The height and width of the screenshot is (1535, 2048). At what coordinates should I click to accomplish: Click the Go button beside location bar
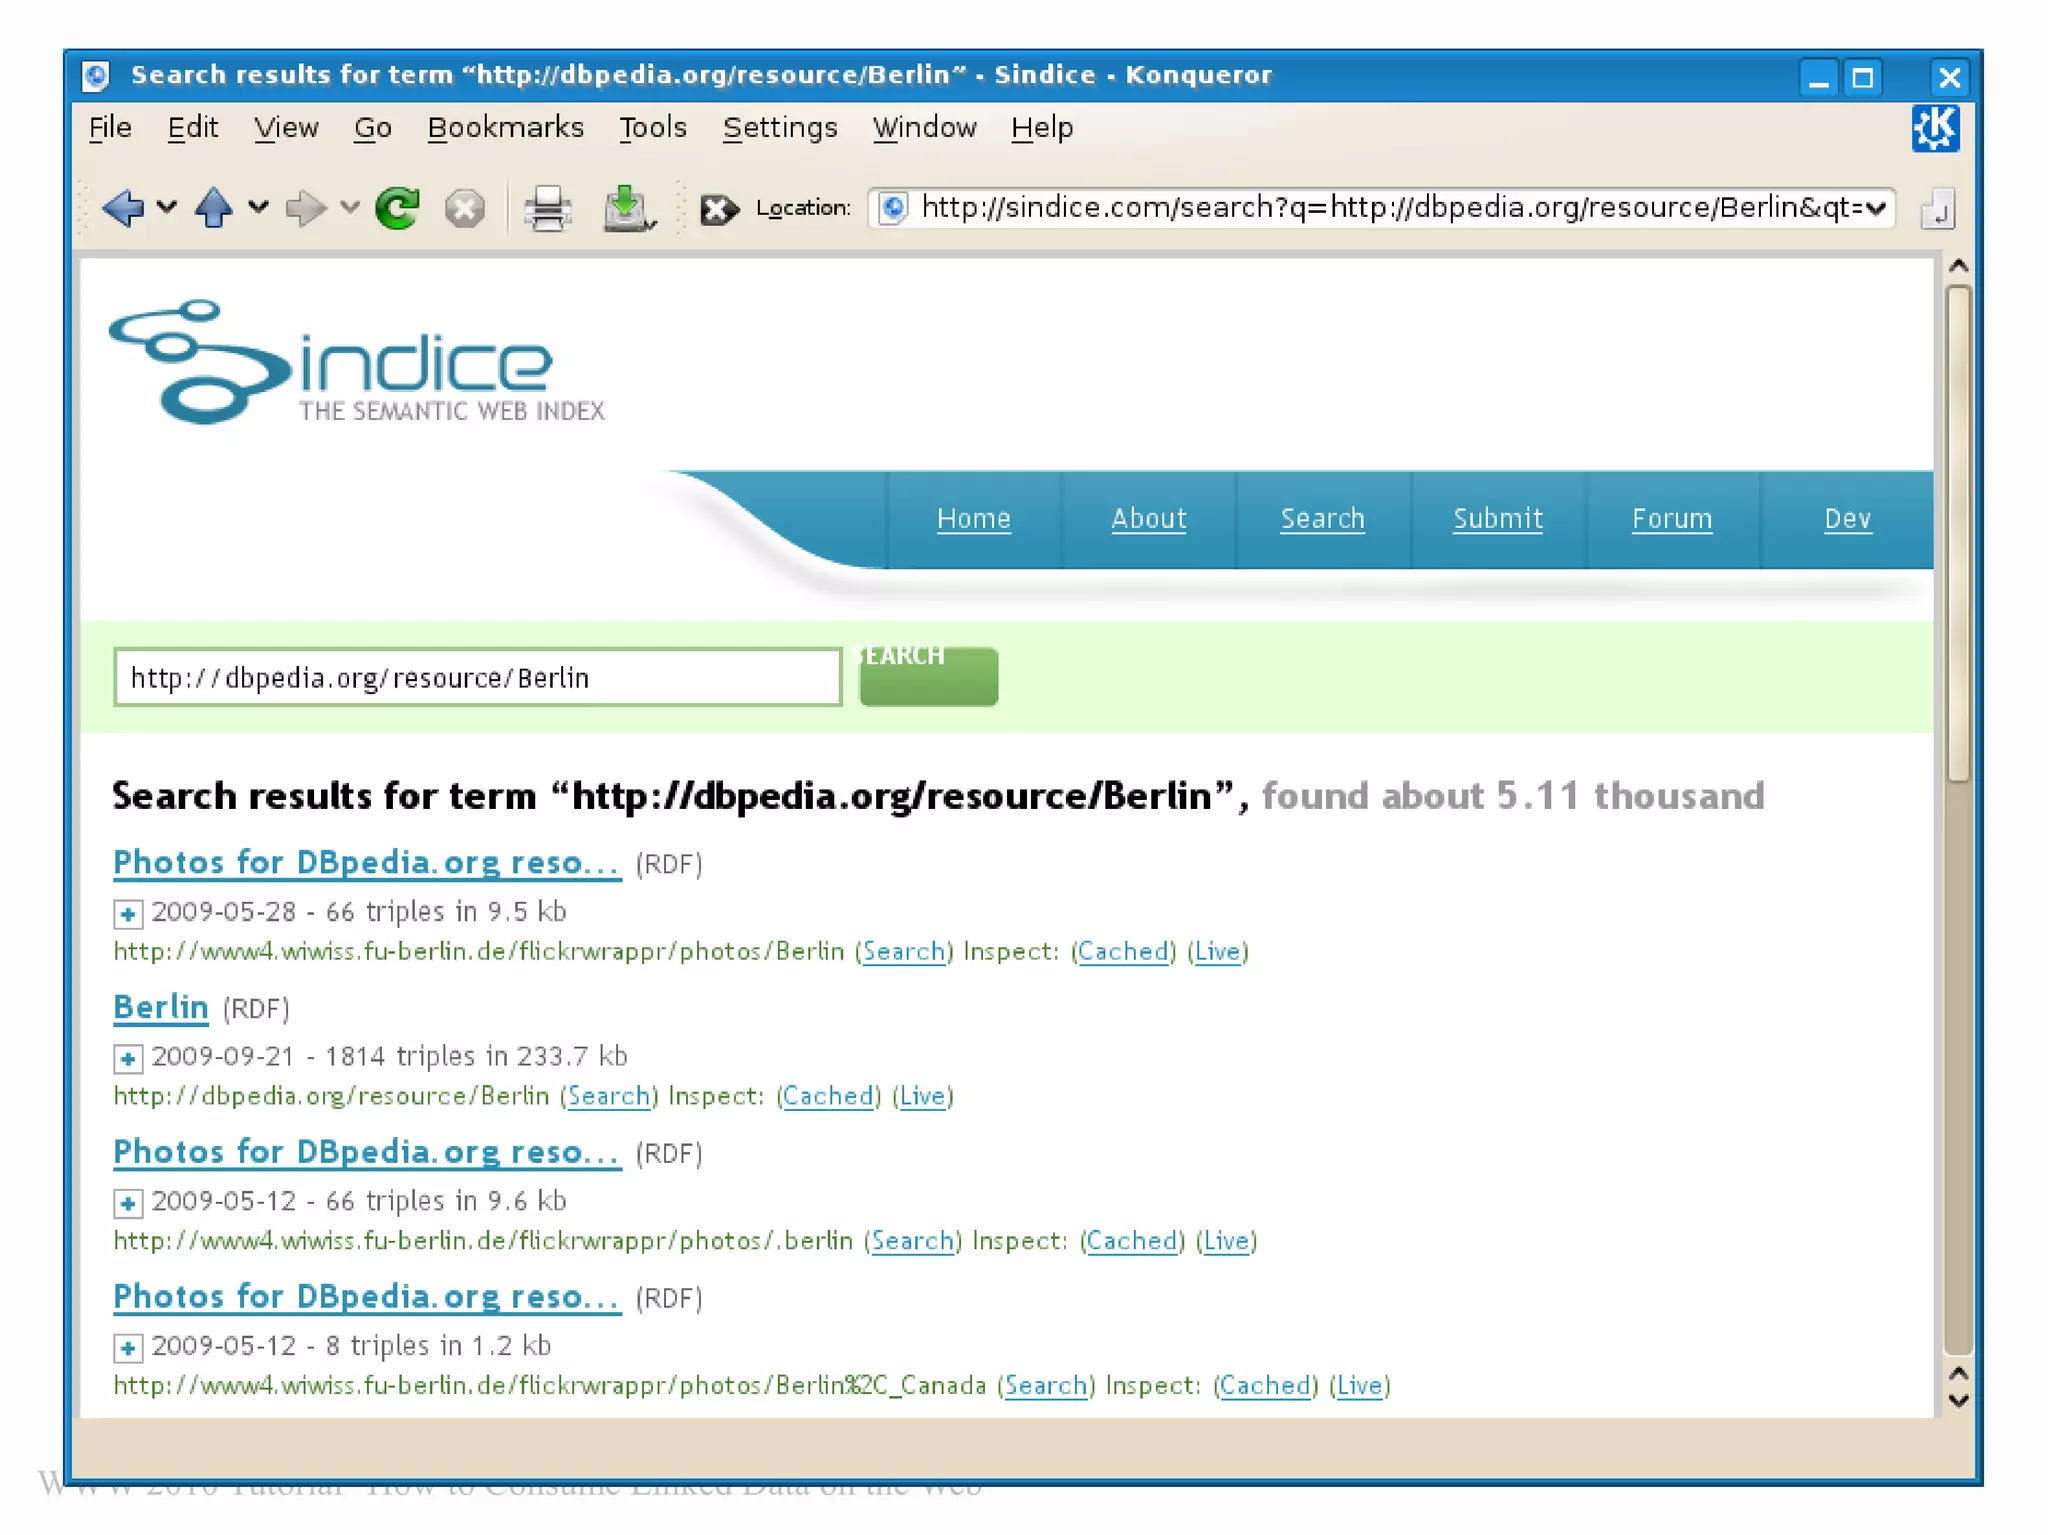pos(1937,209)
